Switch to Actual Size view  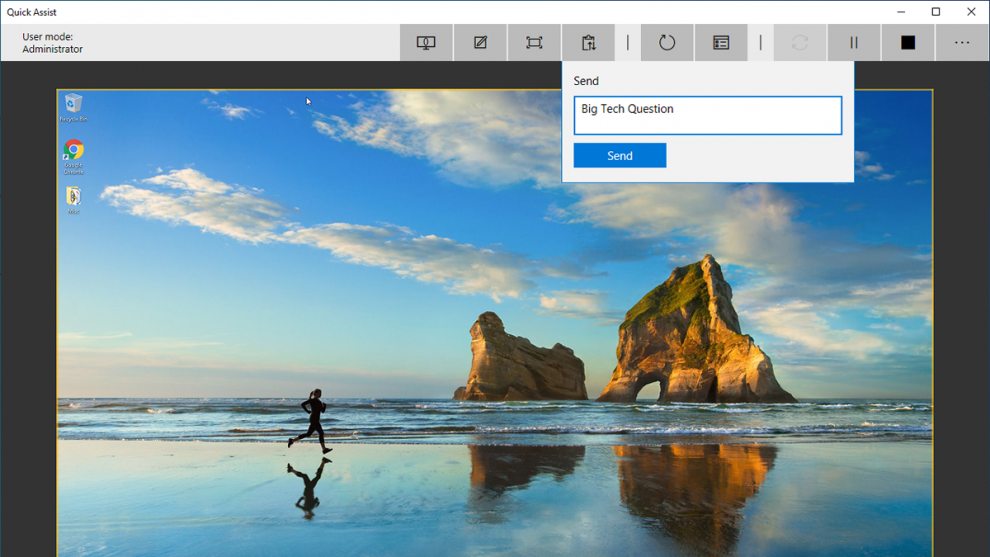[x=534, y=42]
